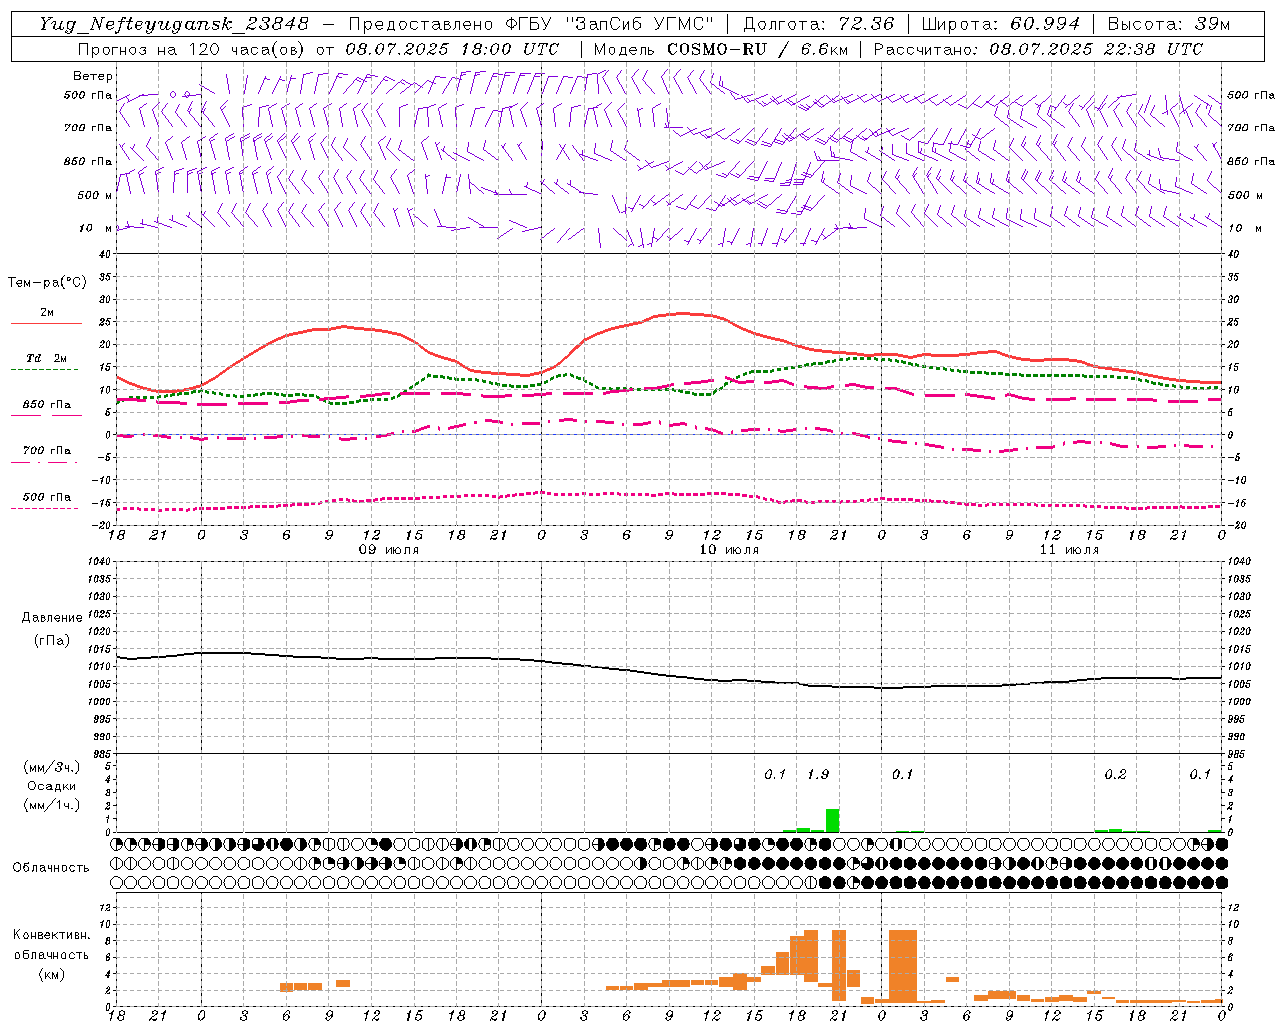Click the 0.2 precipitation total value
This screenshot has width=1280, height=1024.
click(1115, 775)
